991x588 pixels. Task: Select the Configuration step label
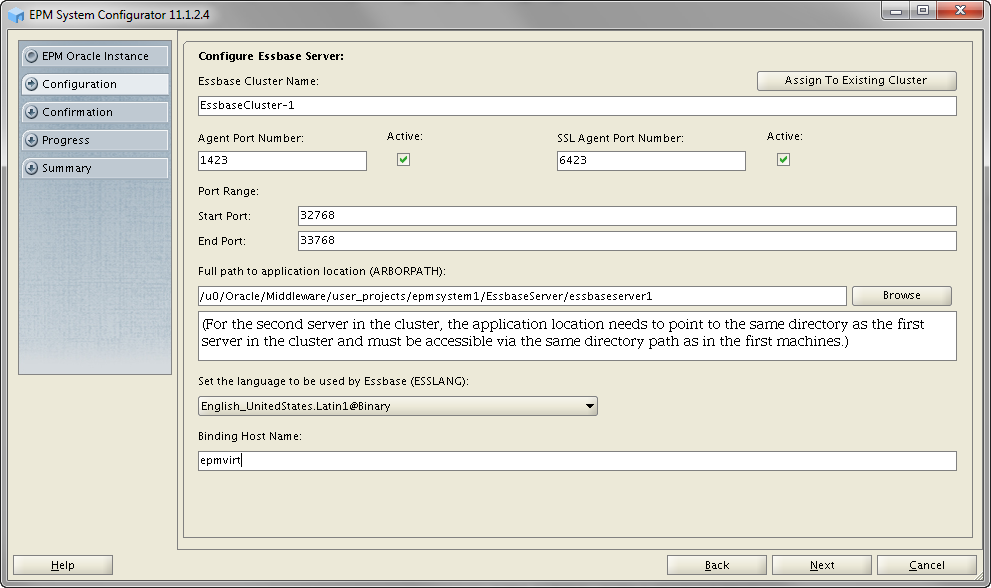(80, 84)
